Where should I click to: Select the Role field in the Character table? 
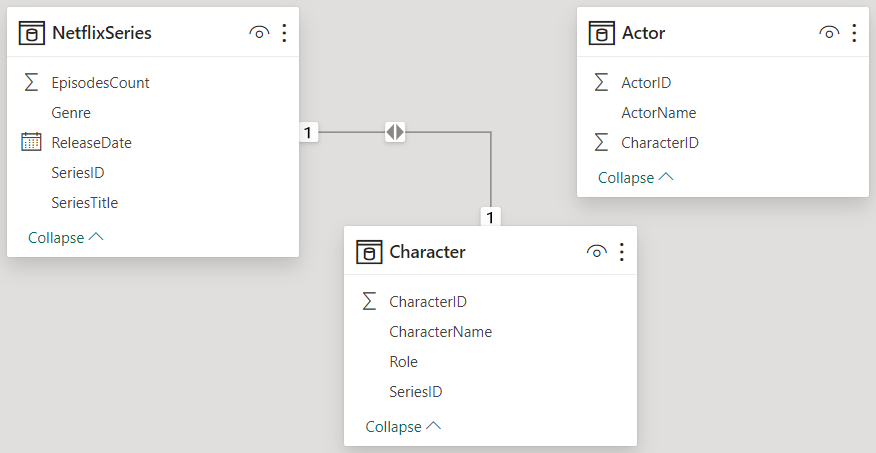tap(403, 362)
